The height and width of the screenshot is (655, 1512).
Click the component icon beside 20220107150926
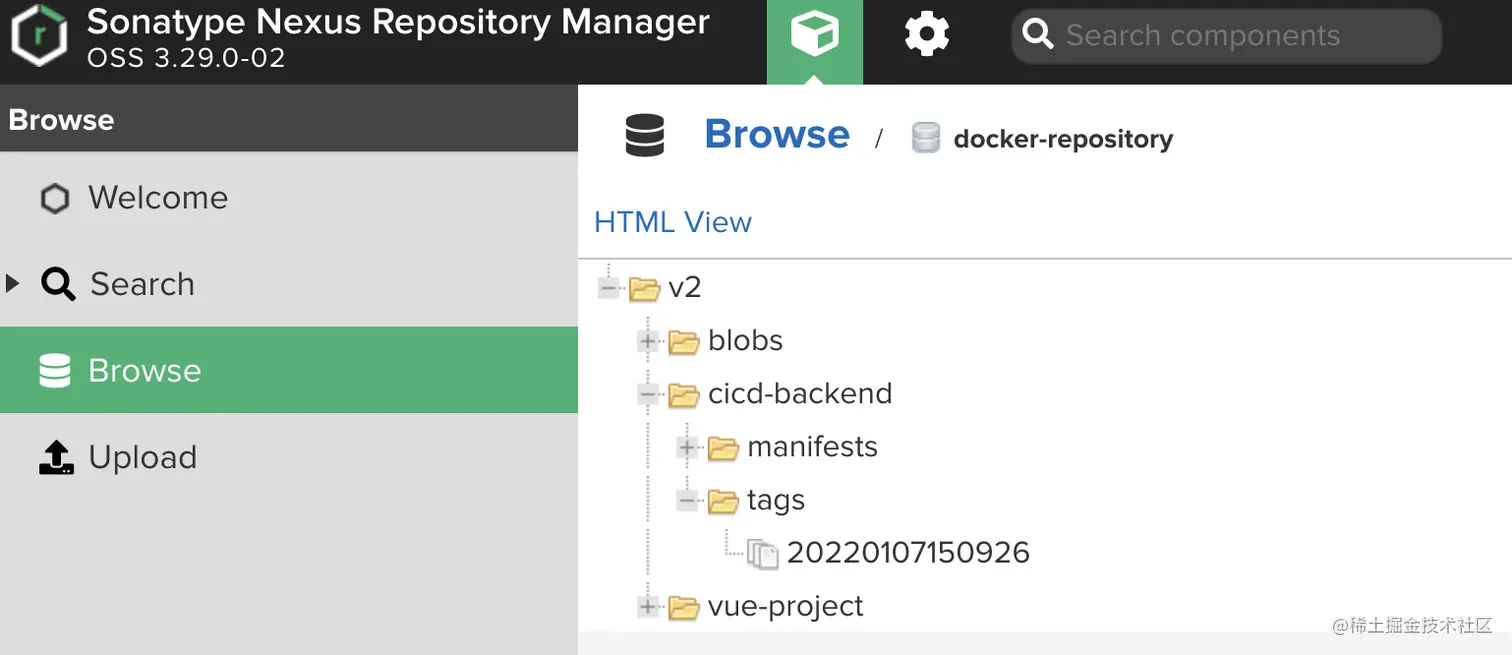[763, 554]
